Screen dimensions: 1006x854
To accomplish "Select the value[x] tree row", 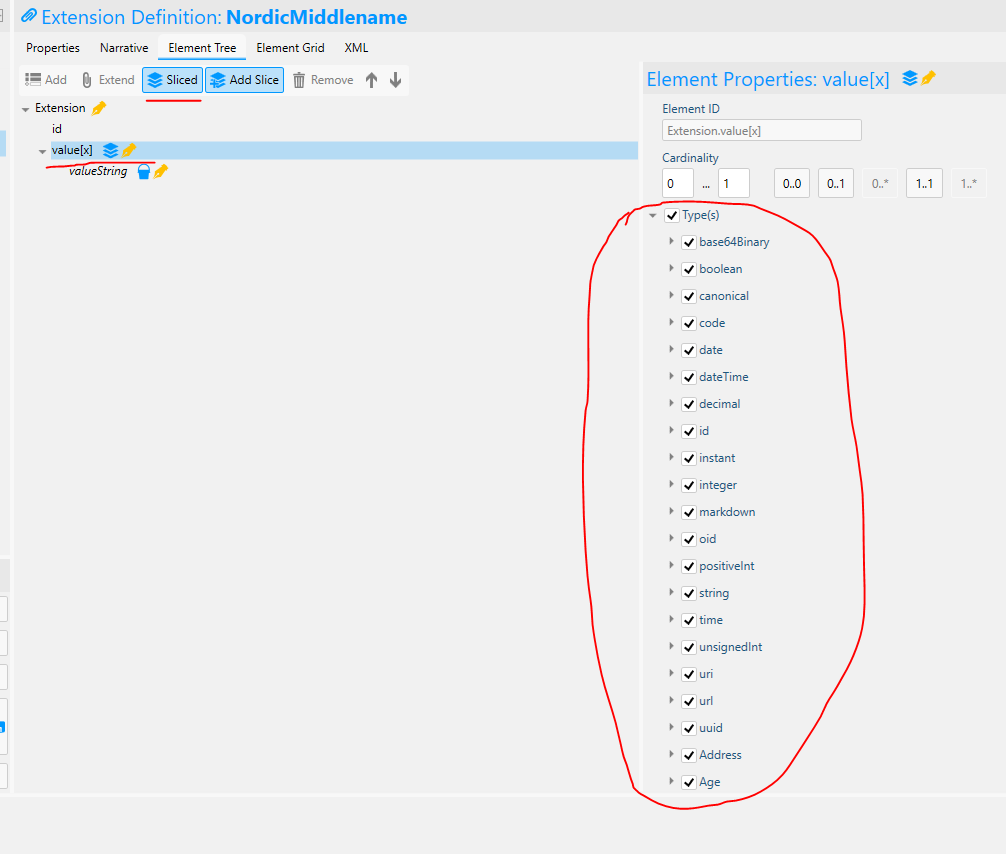I will click(x=344, y=150).
